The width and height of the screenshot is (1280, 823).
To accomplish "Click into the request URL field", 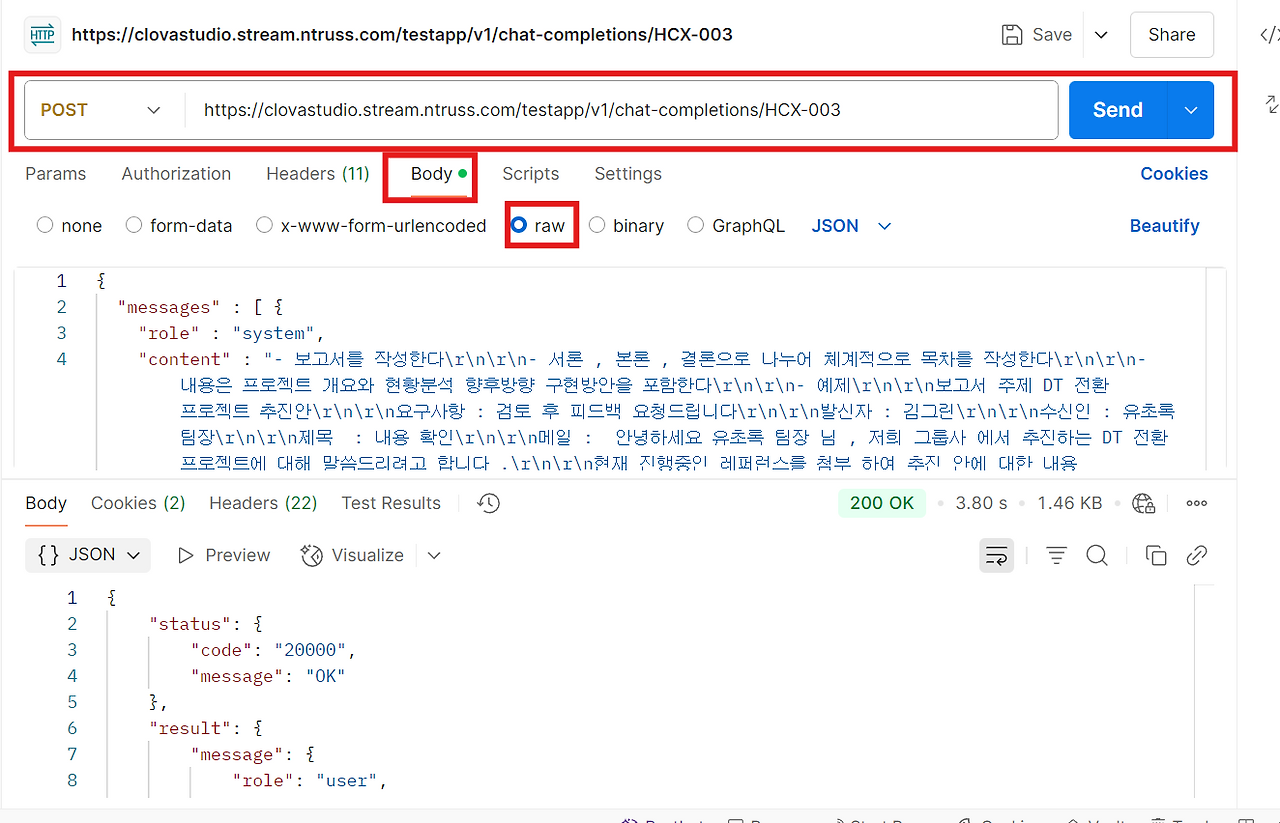I will (621, 110).
